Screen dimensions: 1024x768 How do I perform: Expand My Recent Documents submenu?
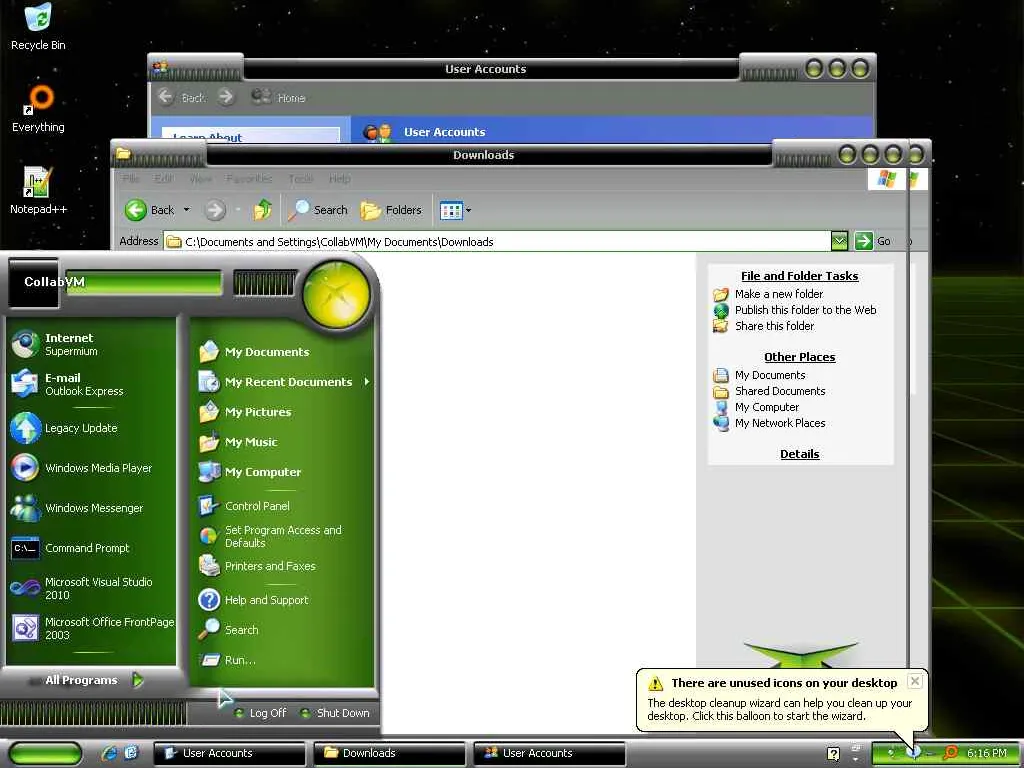click(282, 382)
